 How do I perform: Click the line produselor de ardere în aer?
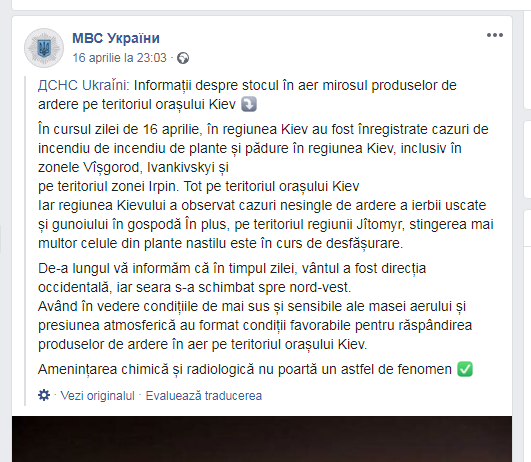click(203, 344)
